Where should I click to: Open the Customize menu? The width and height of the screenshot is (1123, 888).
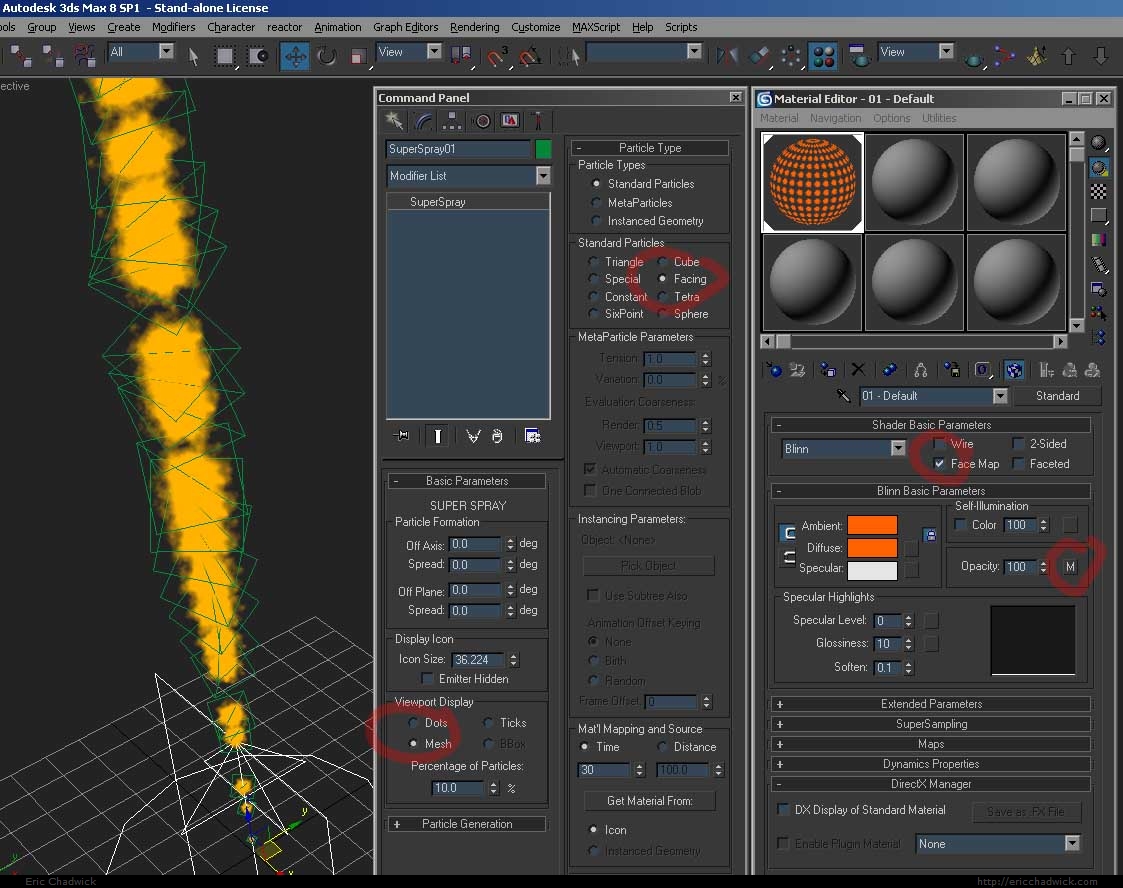click(x=536, y=27)
